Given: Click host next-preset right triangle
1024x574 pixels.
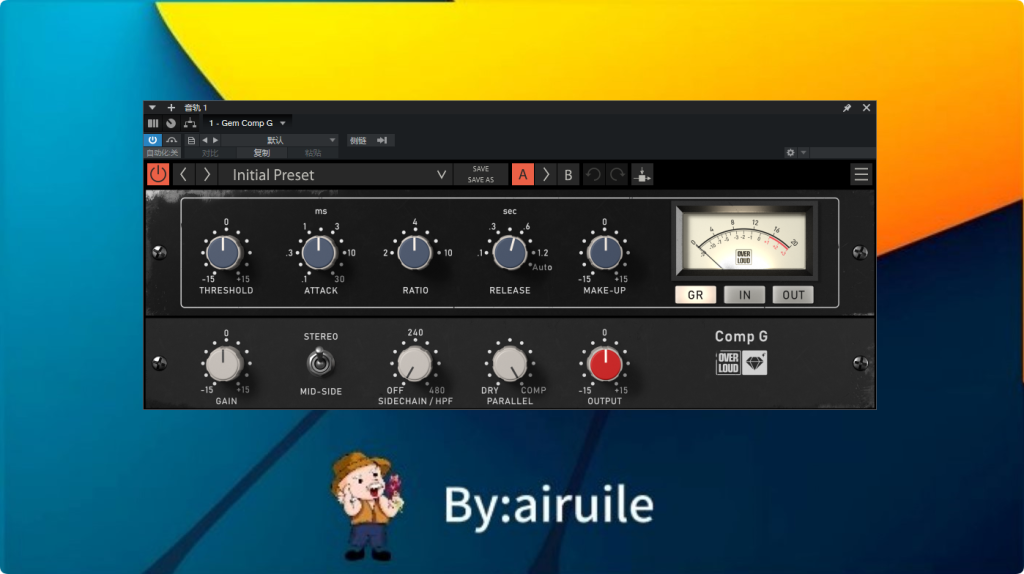Looking at the screenshot, I should click(216, 140).
